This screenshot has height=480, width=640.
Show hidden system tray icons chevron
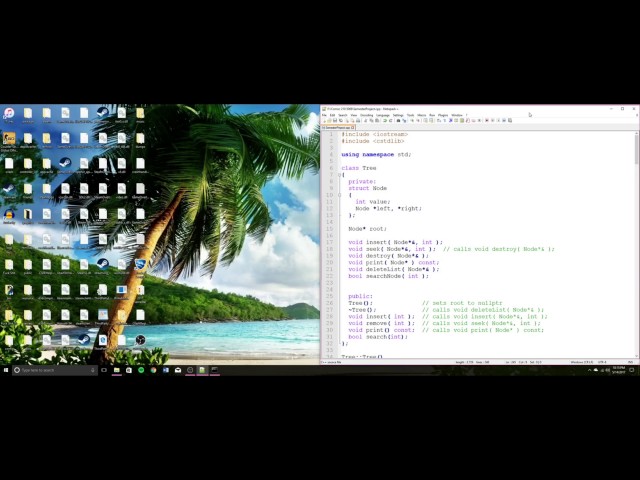(x=589, y=370)
